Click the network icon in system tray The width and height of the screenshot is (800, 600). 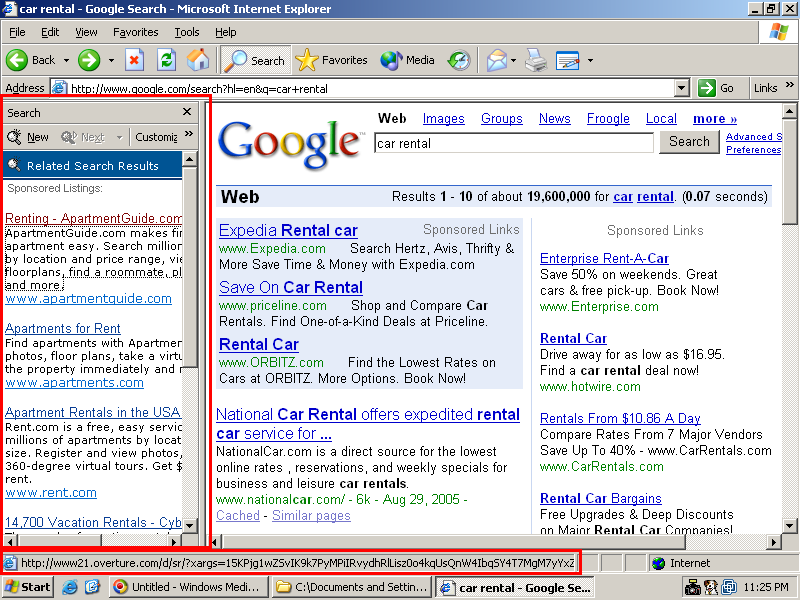729,588
